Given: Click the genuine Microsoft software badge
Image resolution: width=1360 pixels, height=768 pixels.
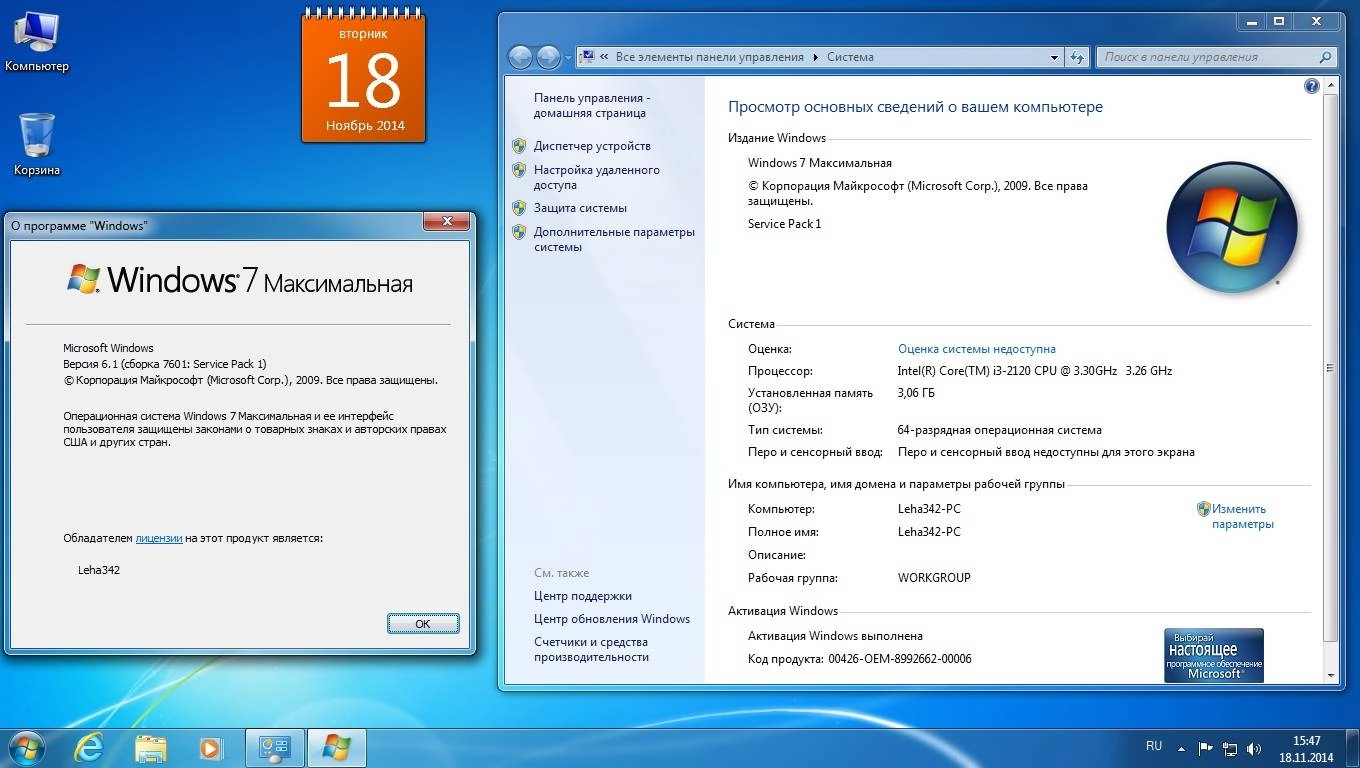Looking at the screenshot, I should point(1214,655).
